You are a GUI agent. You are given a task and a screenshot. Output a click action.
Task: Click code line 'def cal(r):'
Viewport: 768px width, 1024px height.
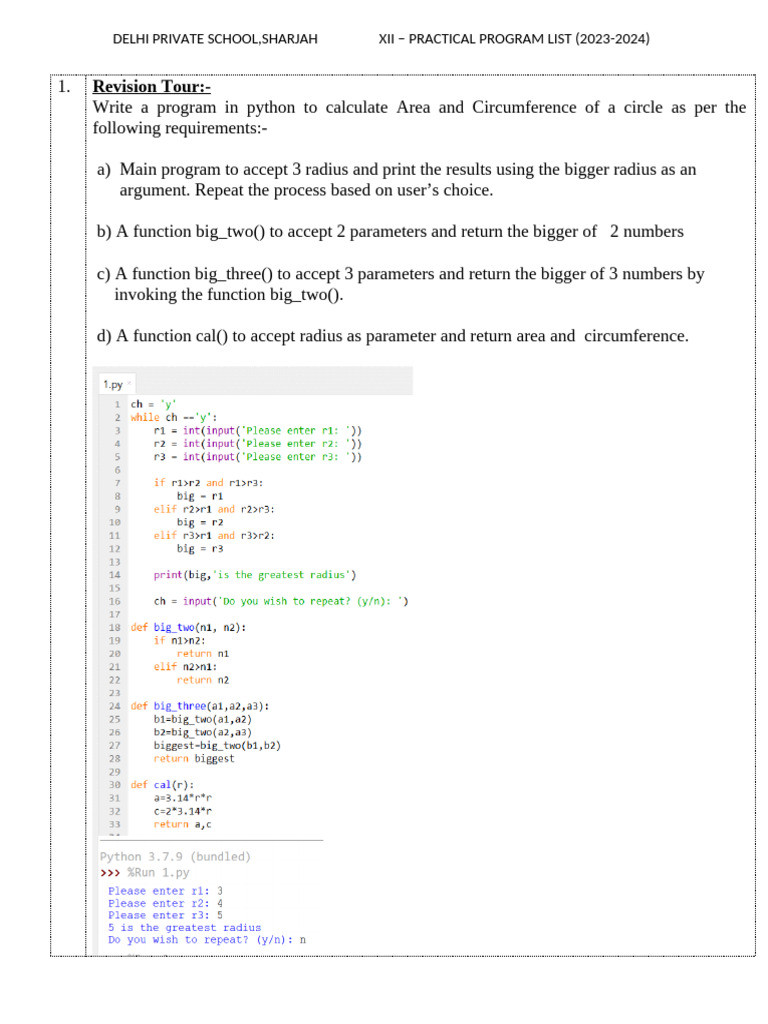coord(162,784)
